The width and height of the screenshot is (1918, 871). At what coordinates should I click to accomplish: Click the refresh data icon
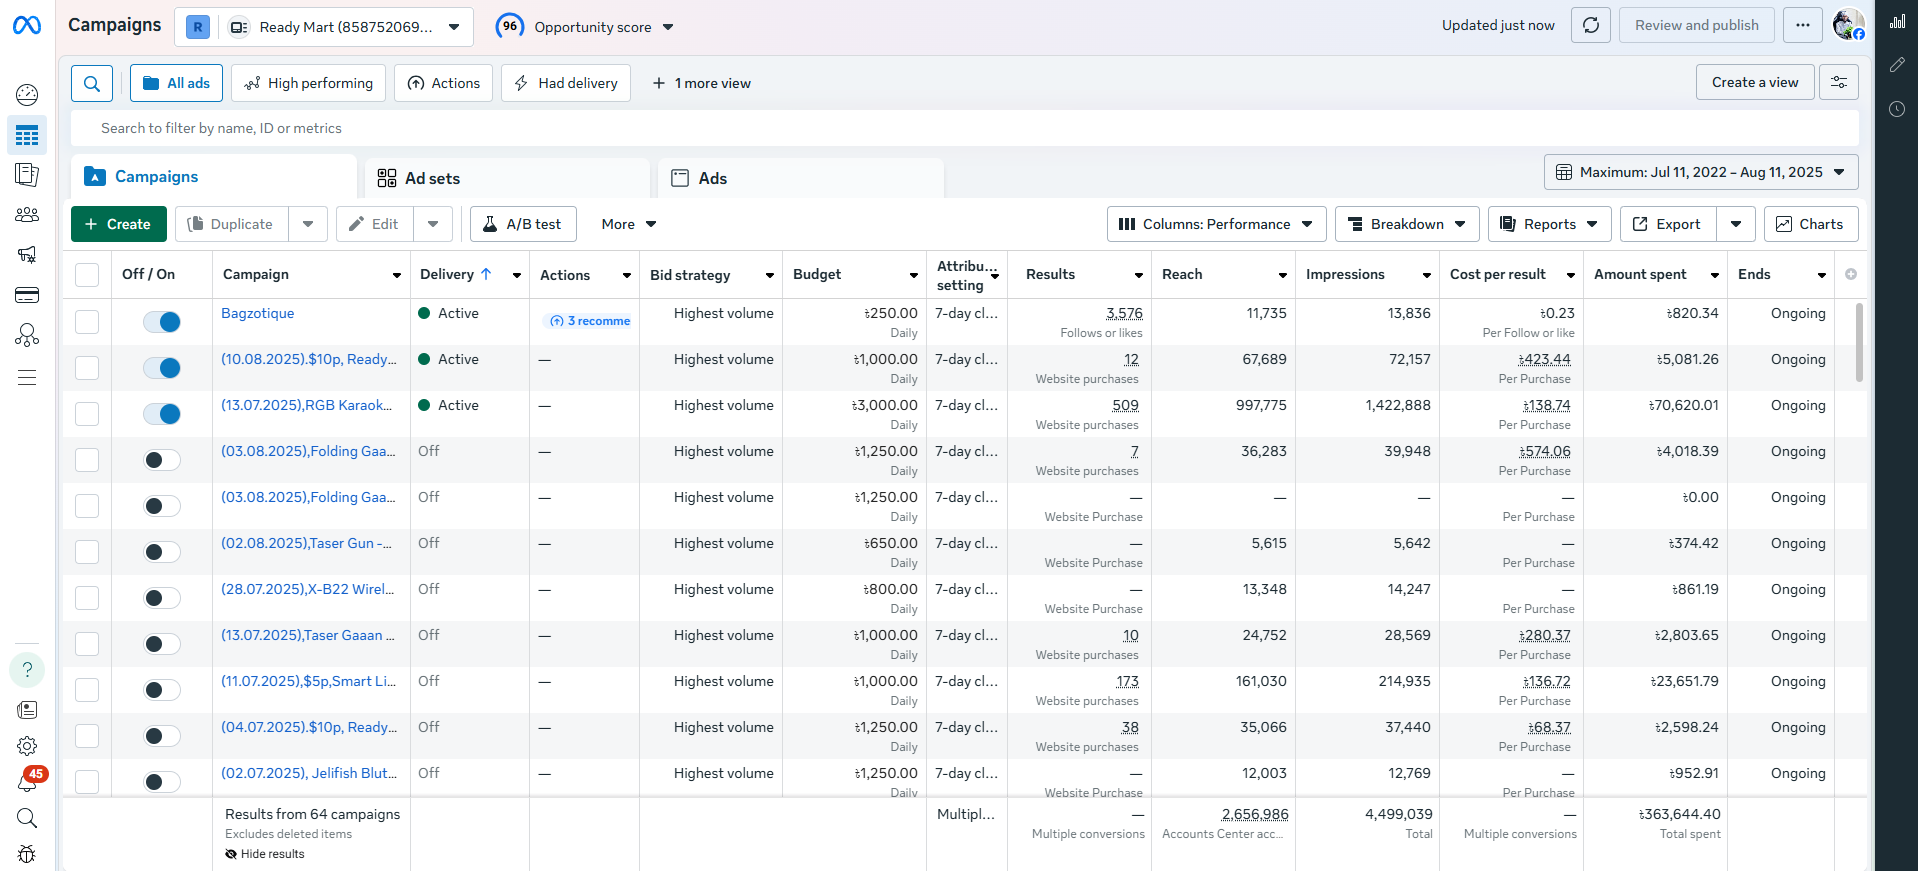pos(1590,25)
